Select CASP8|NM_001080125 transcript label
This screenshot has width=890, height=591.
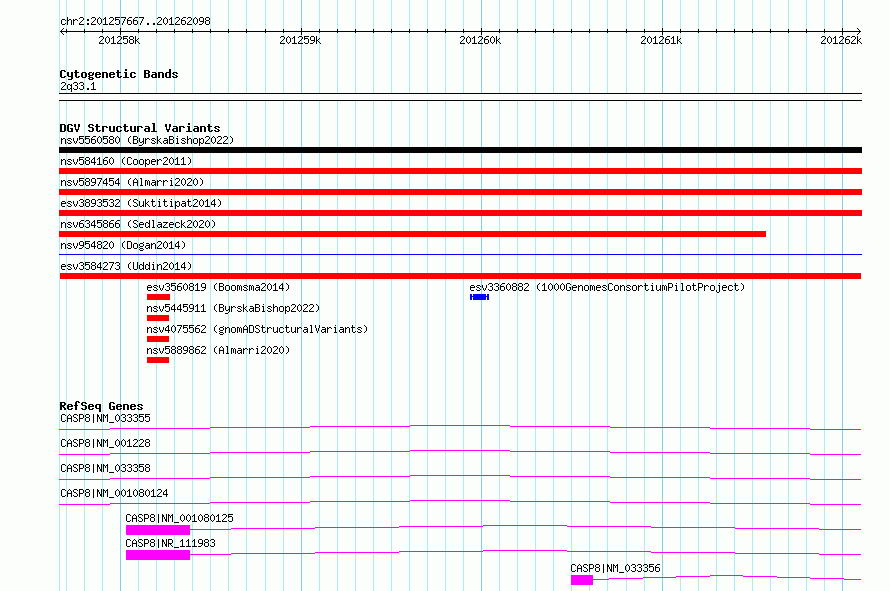pyautogui.click(x=179, y=518)
